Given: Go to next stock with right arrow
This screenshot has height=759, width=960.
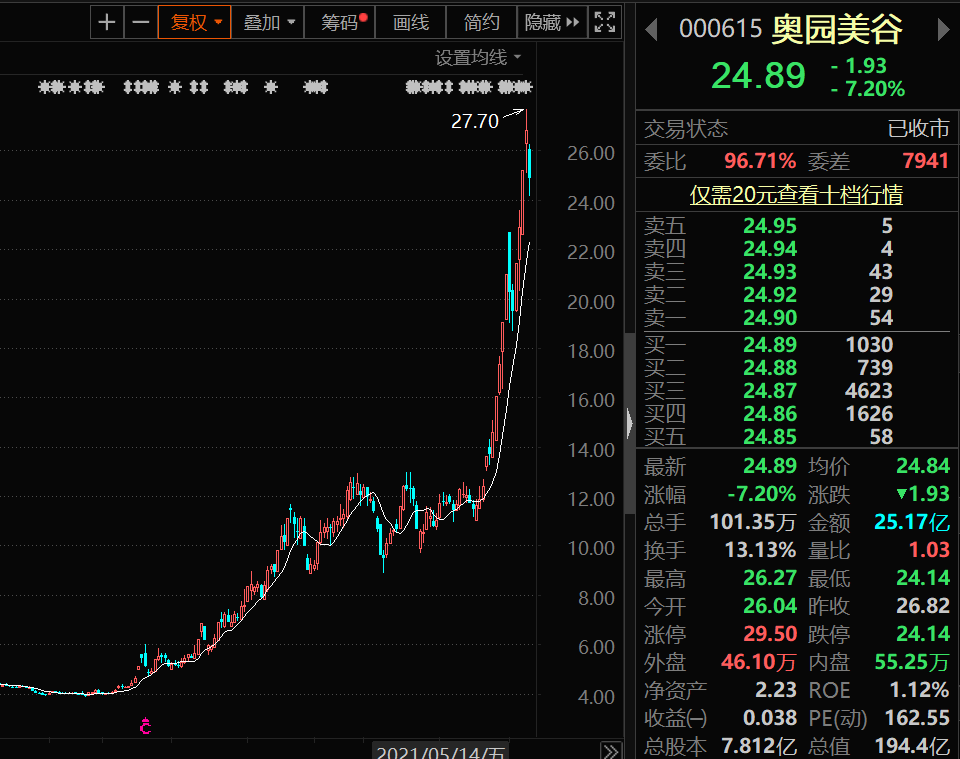Looking at the screenshot, I should tap(943, 30).
